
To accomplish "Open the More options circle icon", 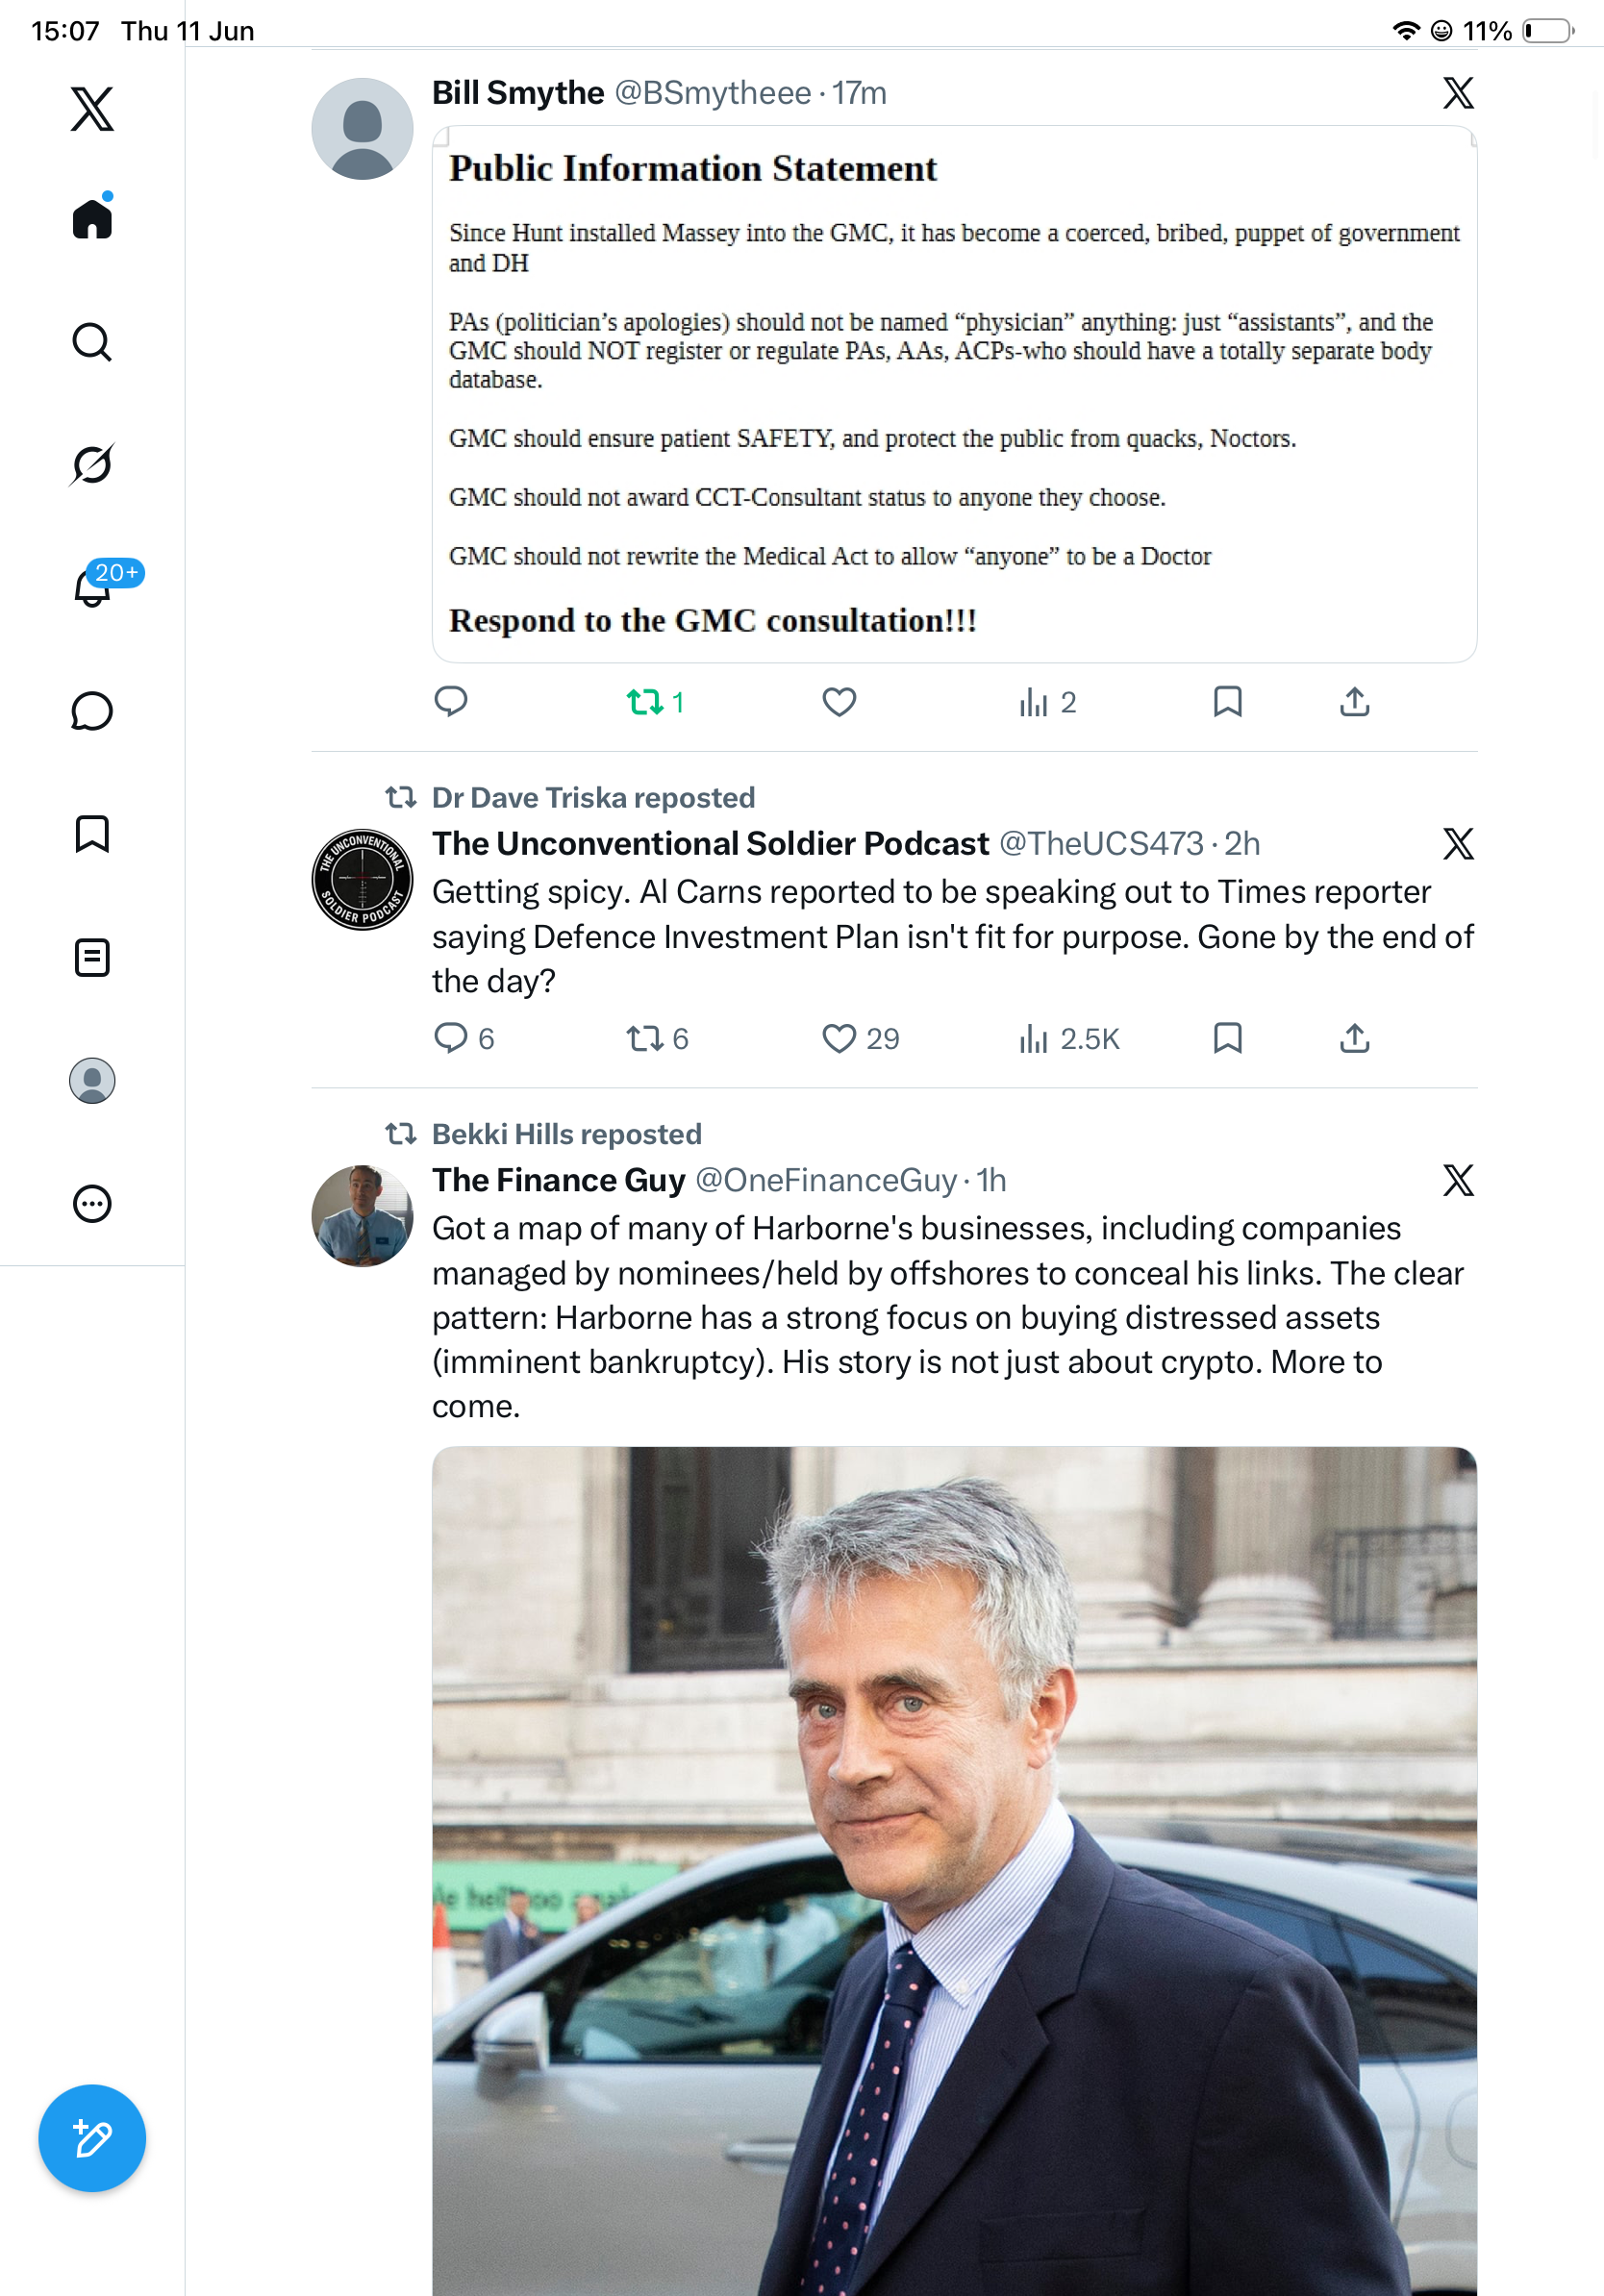I will (92, 1204).
